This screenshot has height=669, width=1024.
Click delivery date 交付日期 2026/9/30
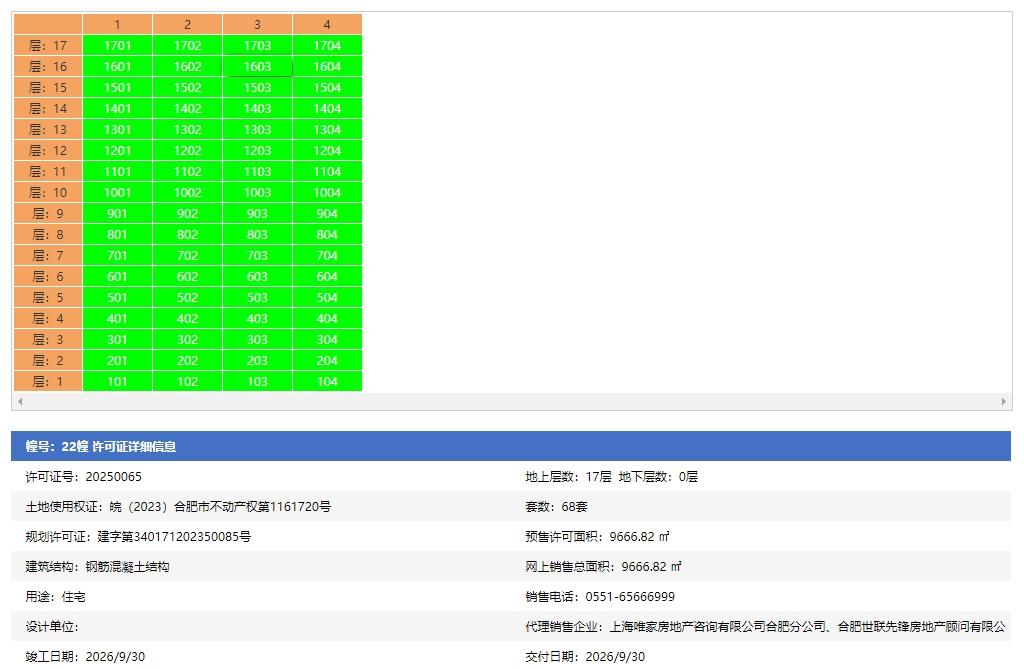point(585,657)
